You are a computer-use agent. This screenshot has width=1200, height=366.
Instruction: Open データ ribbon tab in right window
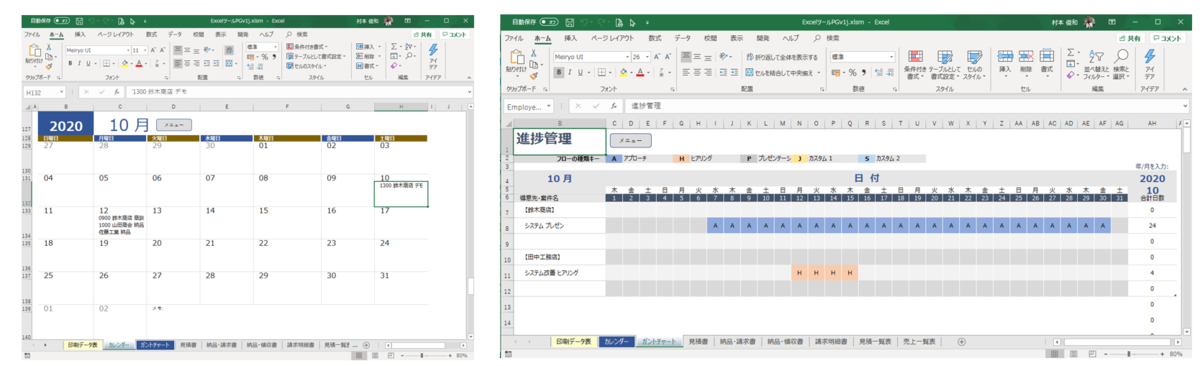[682, 38]
